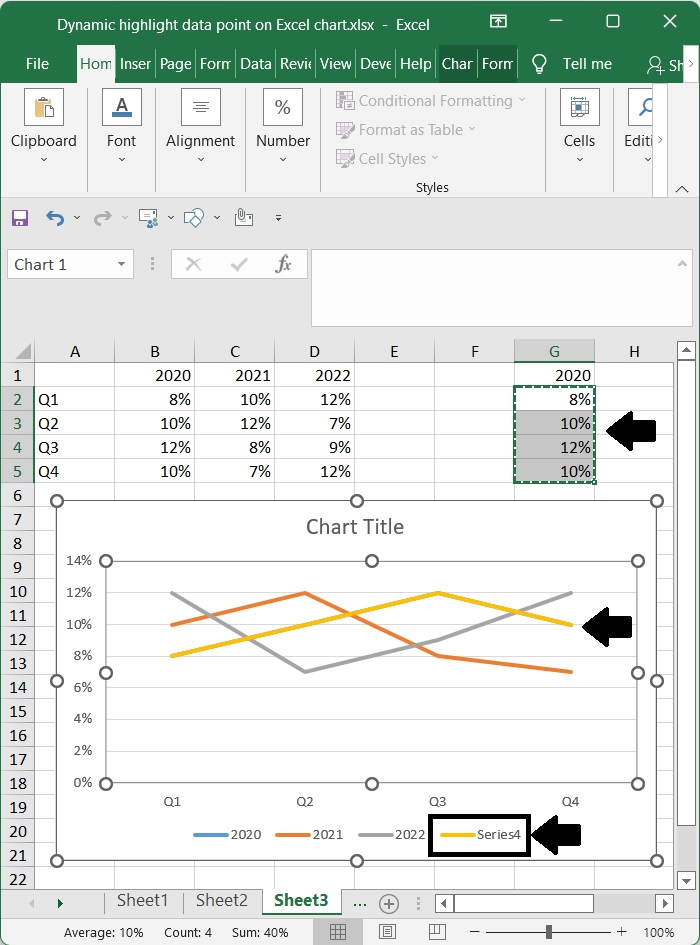Open the File tab
The image size is (700, 945).
tap(37, 64)
